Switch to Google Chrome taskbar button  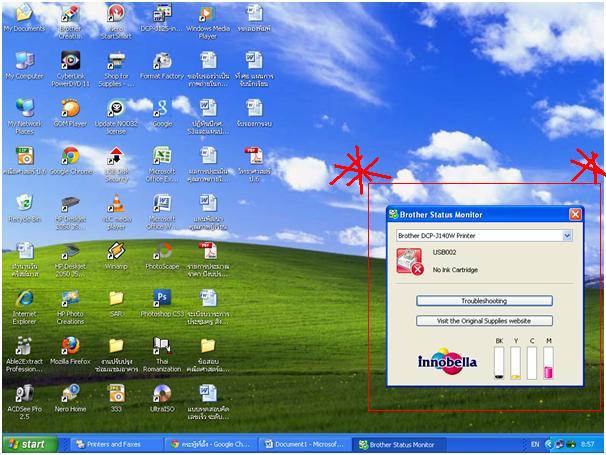(x=211, y=444)
